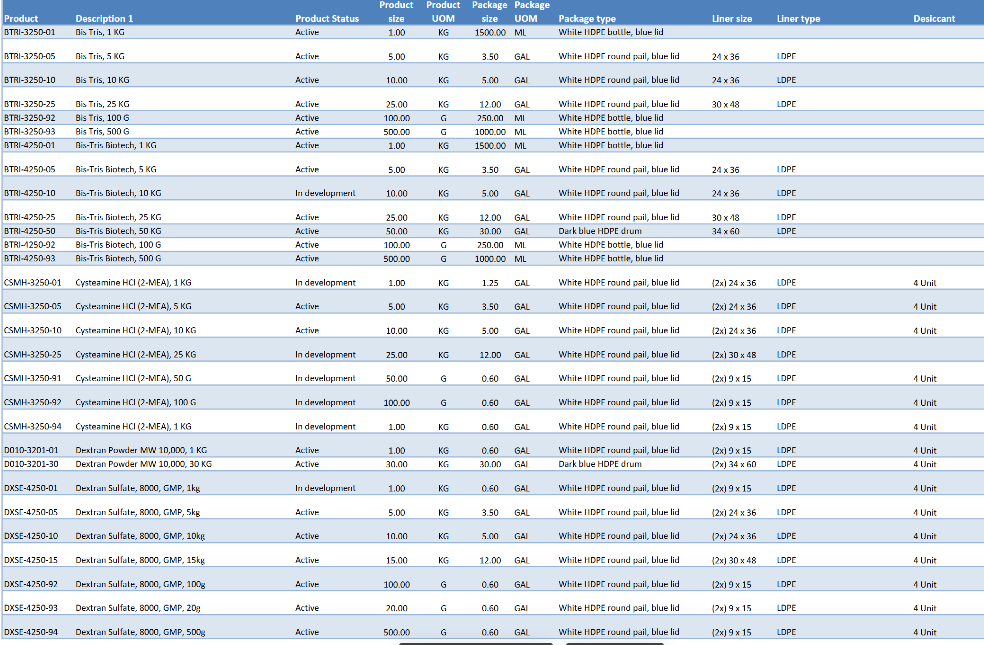The height and width of the screenshot is (645, 984).
Task: Select 'Cysteamine HCl (2-MEA), 25 KG' description
Action: coord(135,355)
